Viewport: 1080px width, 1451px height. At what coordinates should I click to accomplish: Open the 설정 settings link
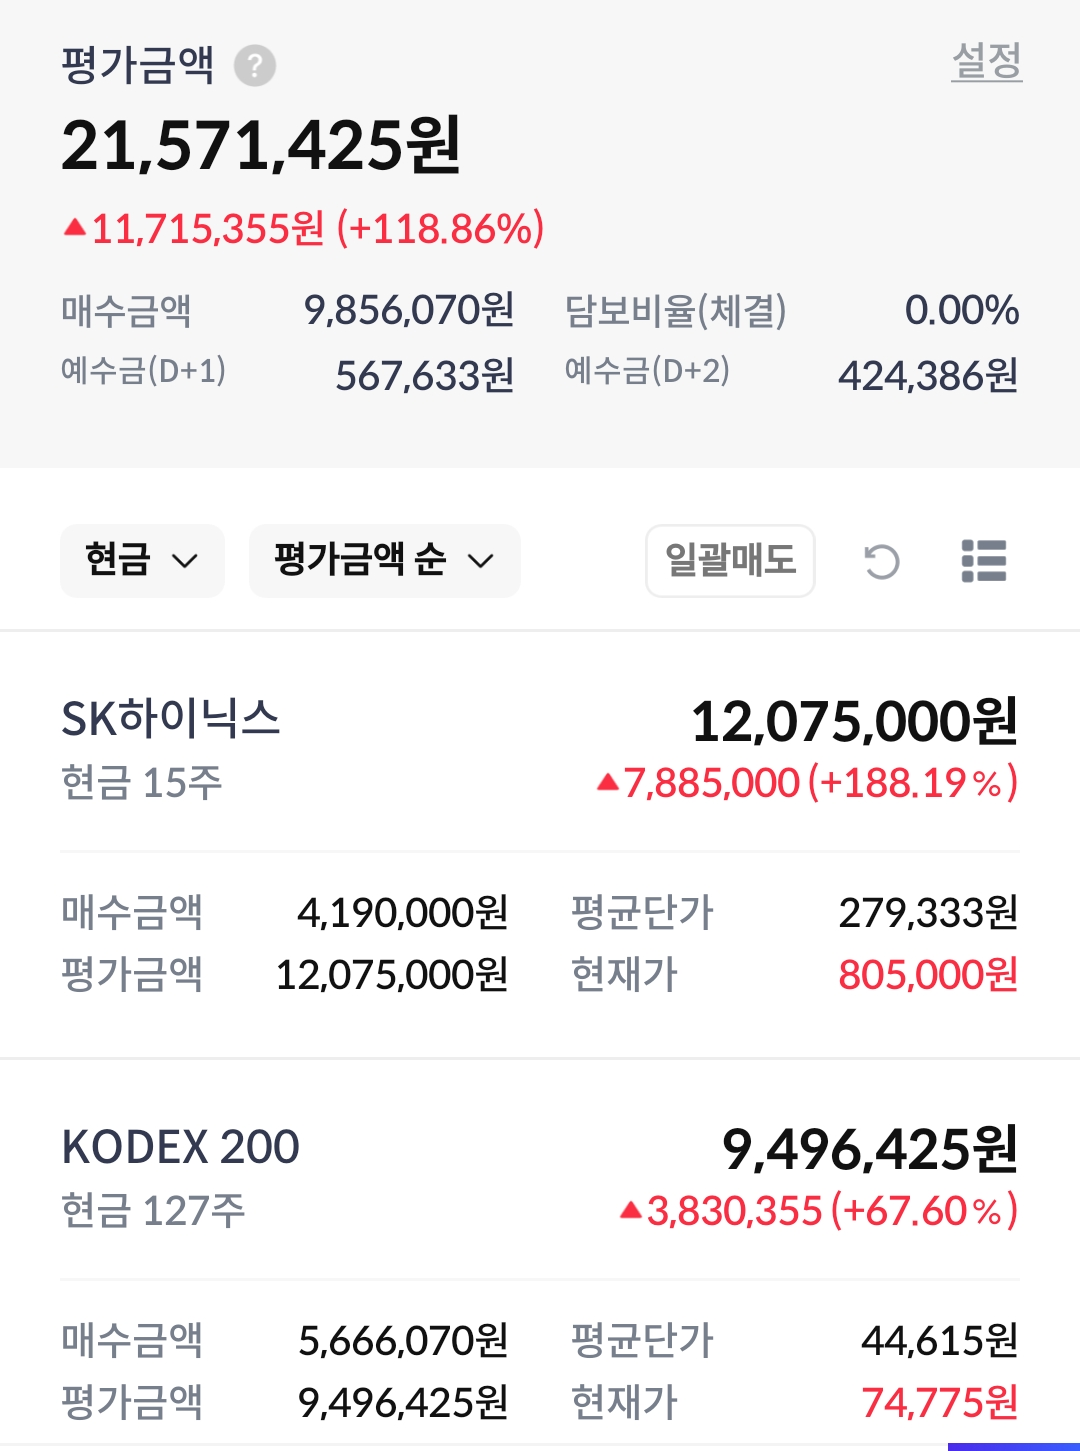986,62
